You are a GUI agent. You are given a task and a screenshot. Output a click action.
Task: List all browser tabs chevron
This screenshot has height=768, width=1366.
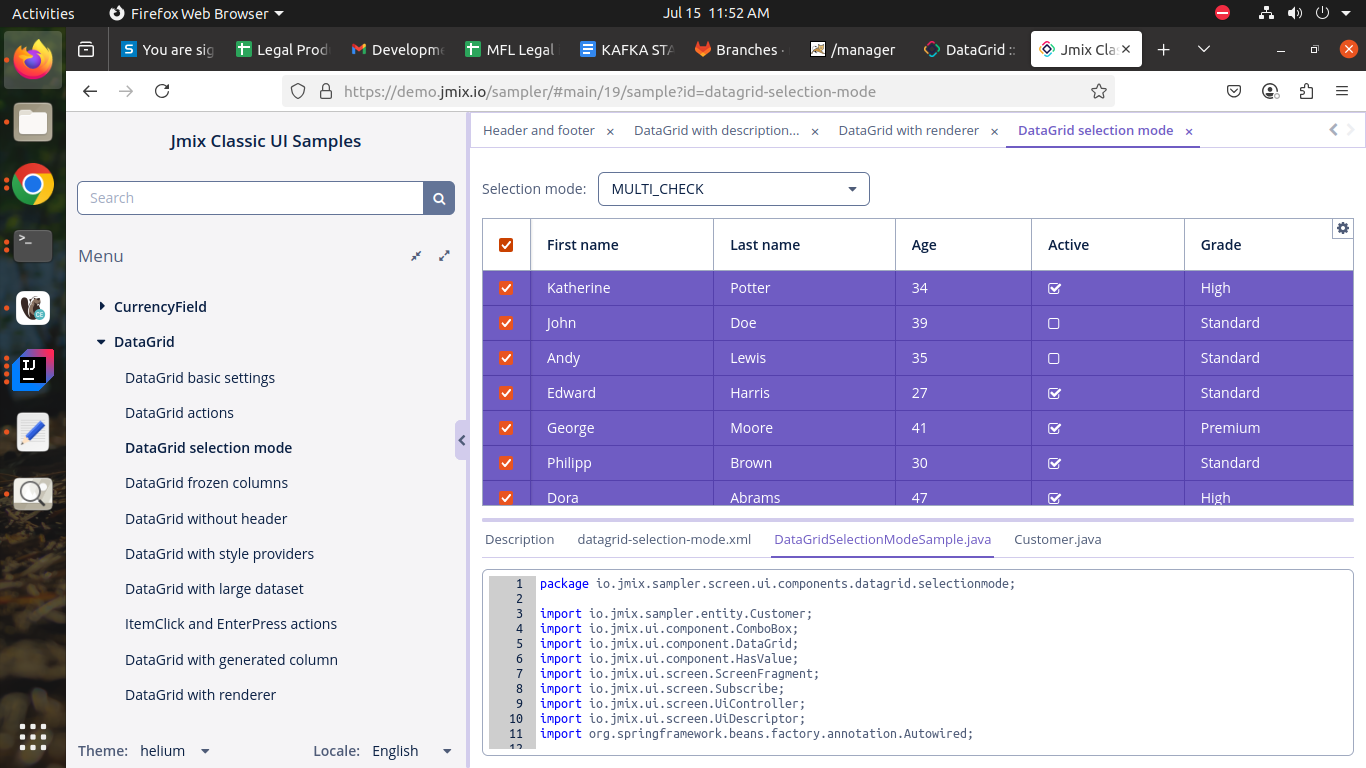tap(1204, 49)
